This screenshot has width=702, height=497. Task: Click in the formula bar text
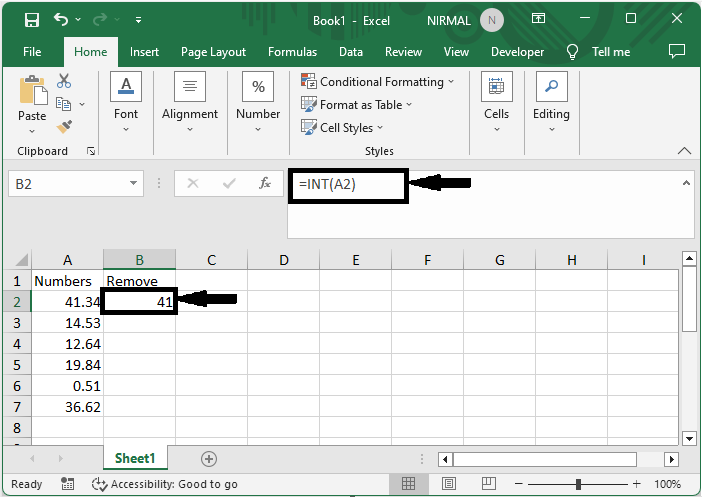click(x=327, y=184)
